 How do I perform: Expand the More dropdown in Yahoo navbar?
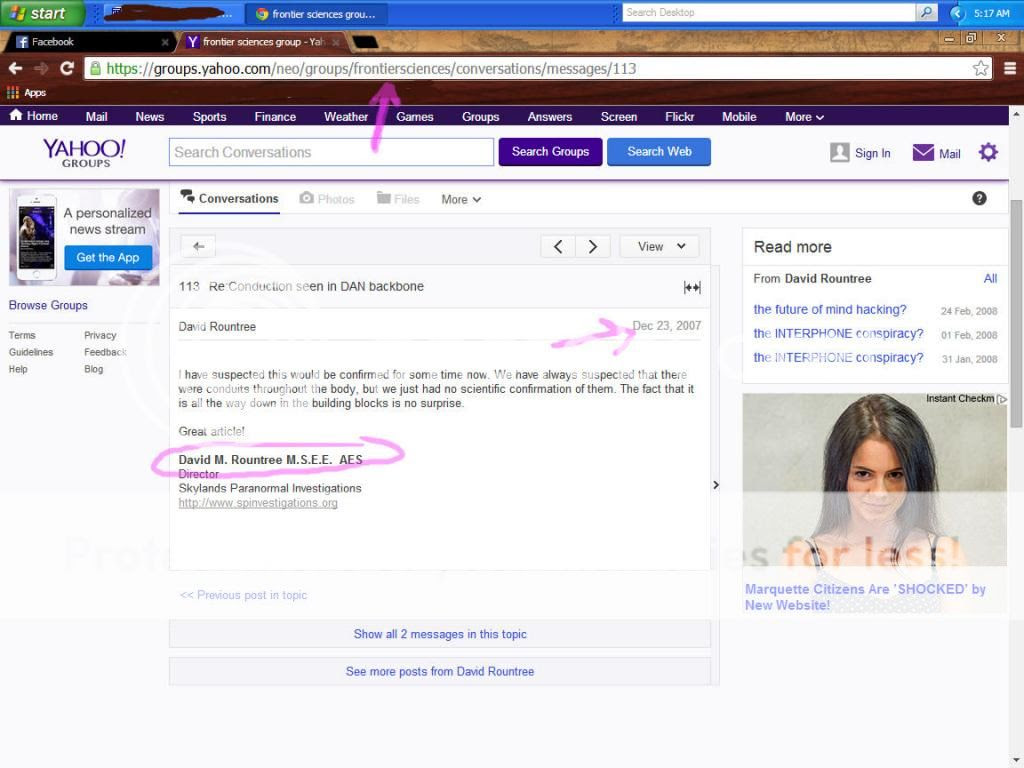[804, 117]
